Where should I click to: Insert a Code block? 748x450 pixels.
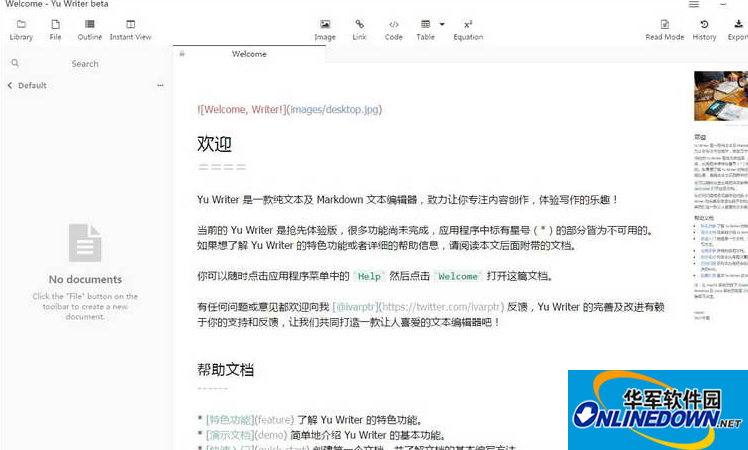tap(394, 30)
